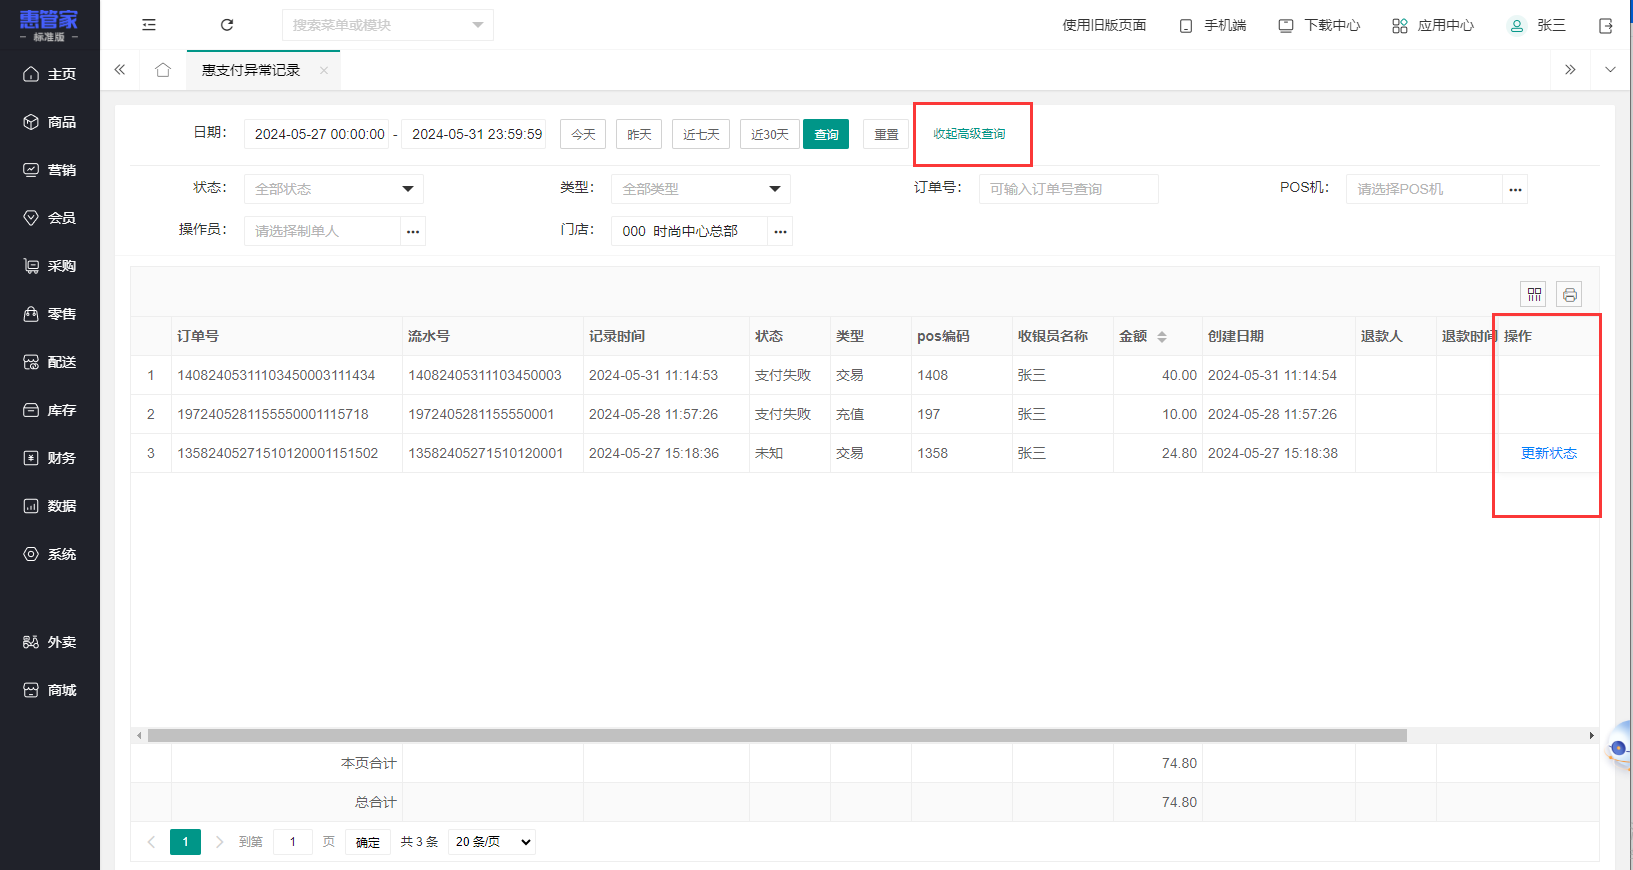Click the 昨天 date shortcut
The height and width of the screenshot is (870, 1633).
639,134
